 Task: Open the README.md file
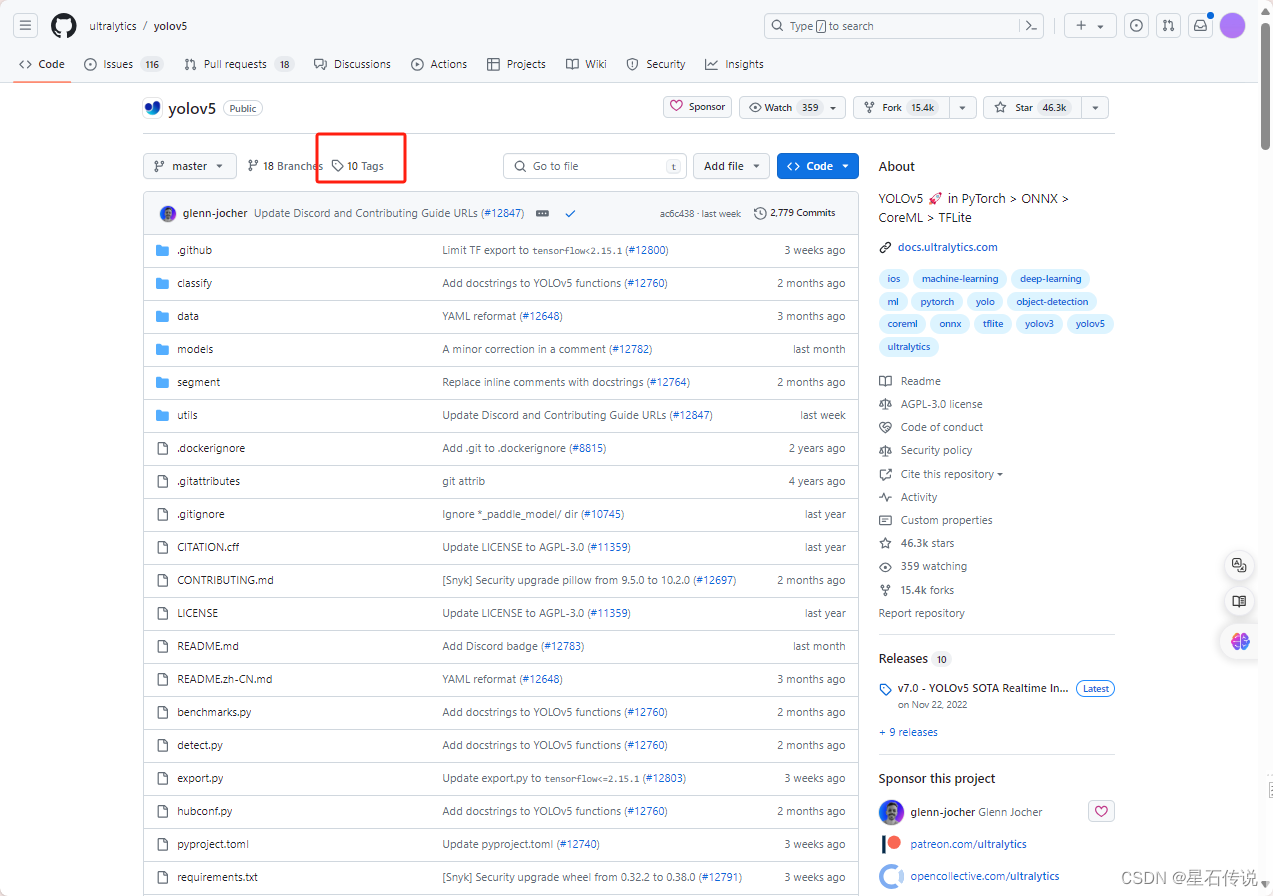208,646
